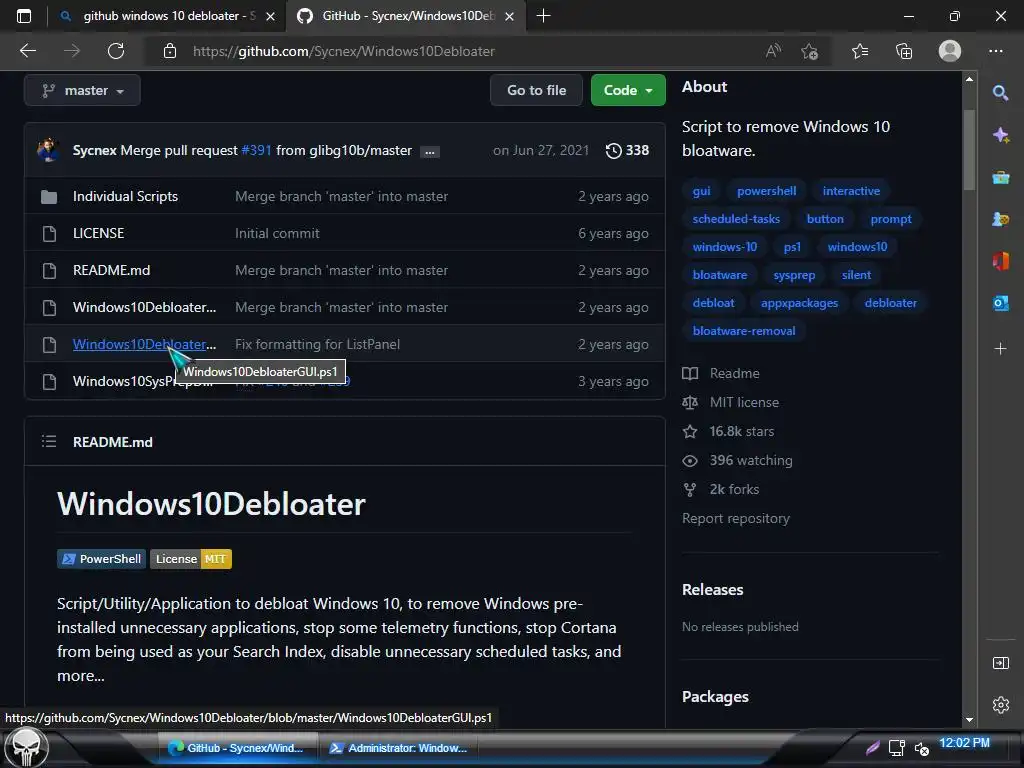Open the sidebar Microsoft 365 icon
Viewport: 1024px width, 768px height.
tap(1000, 261)
